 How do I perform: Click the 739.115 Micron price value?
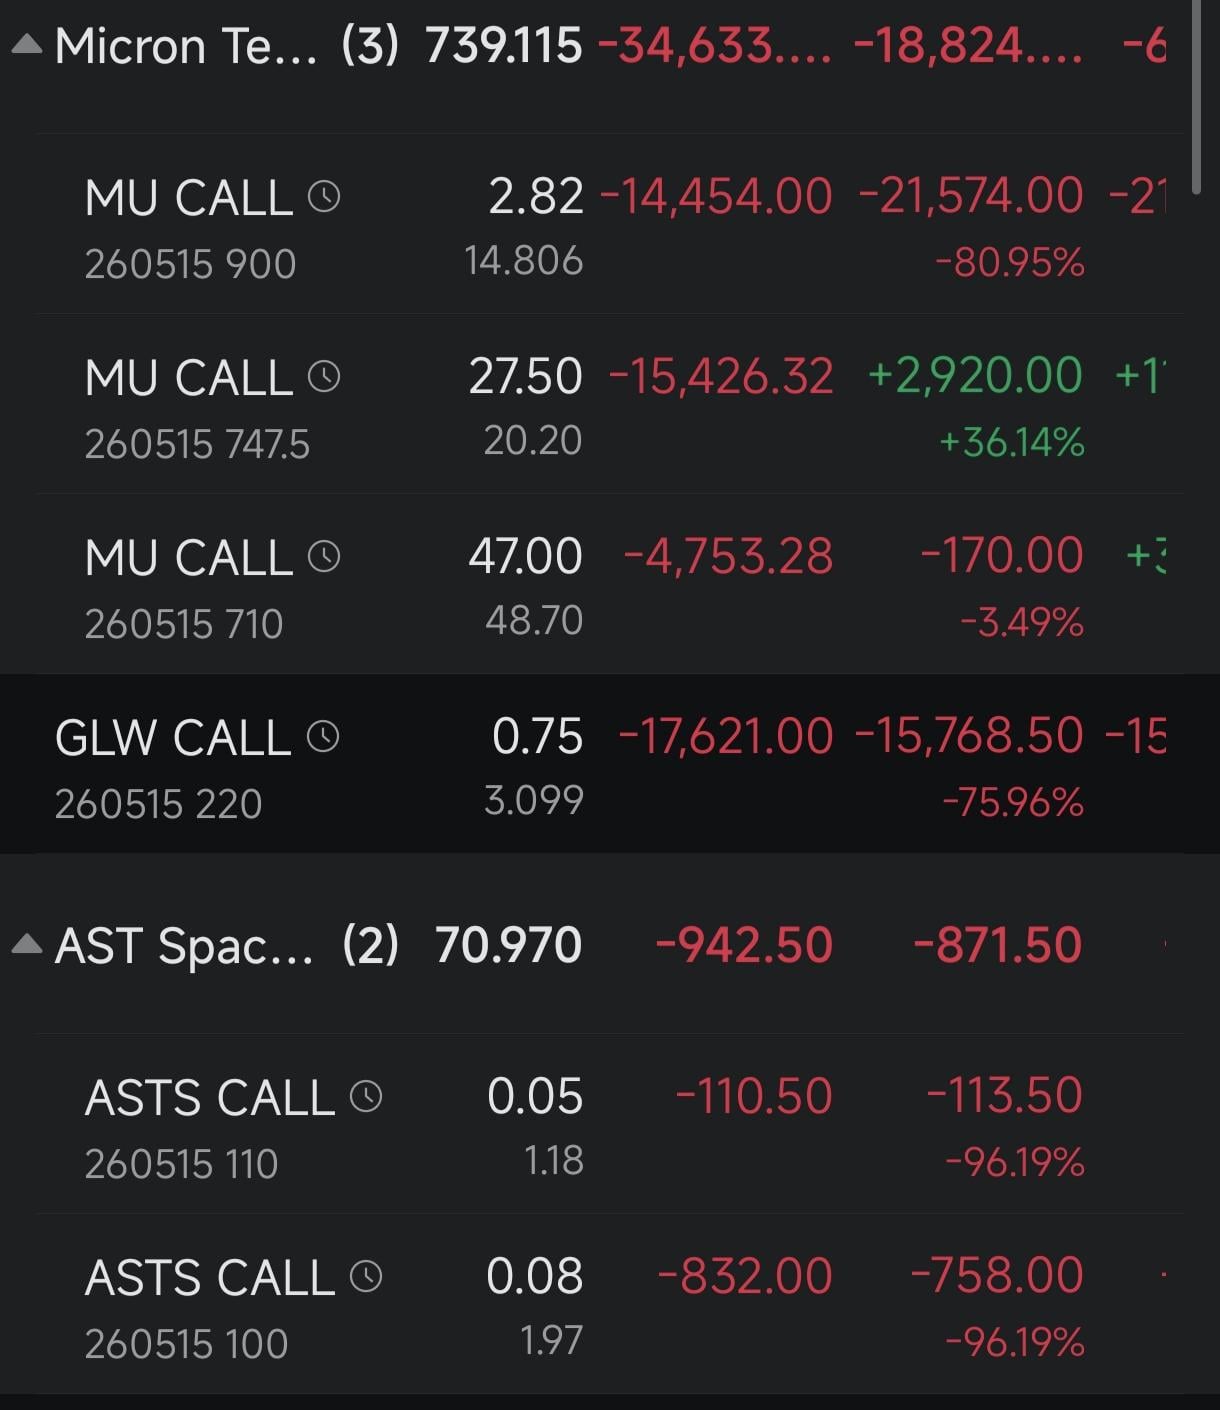tap(504, 46)
